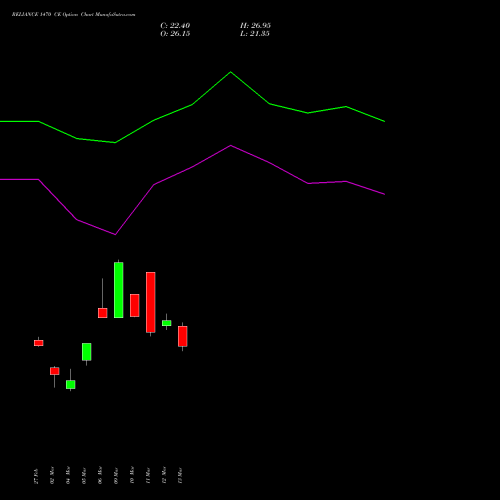Select the 27 Feb date label
500x500 pixels.
(36, 476)
